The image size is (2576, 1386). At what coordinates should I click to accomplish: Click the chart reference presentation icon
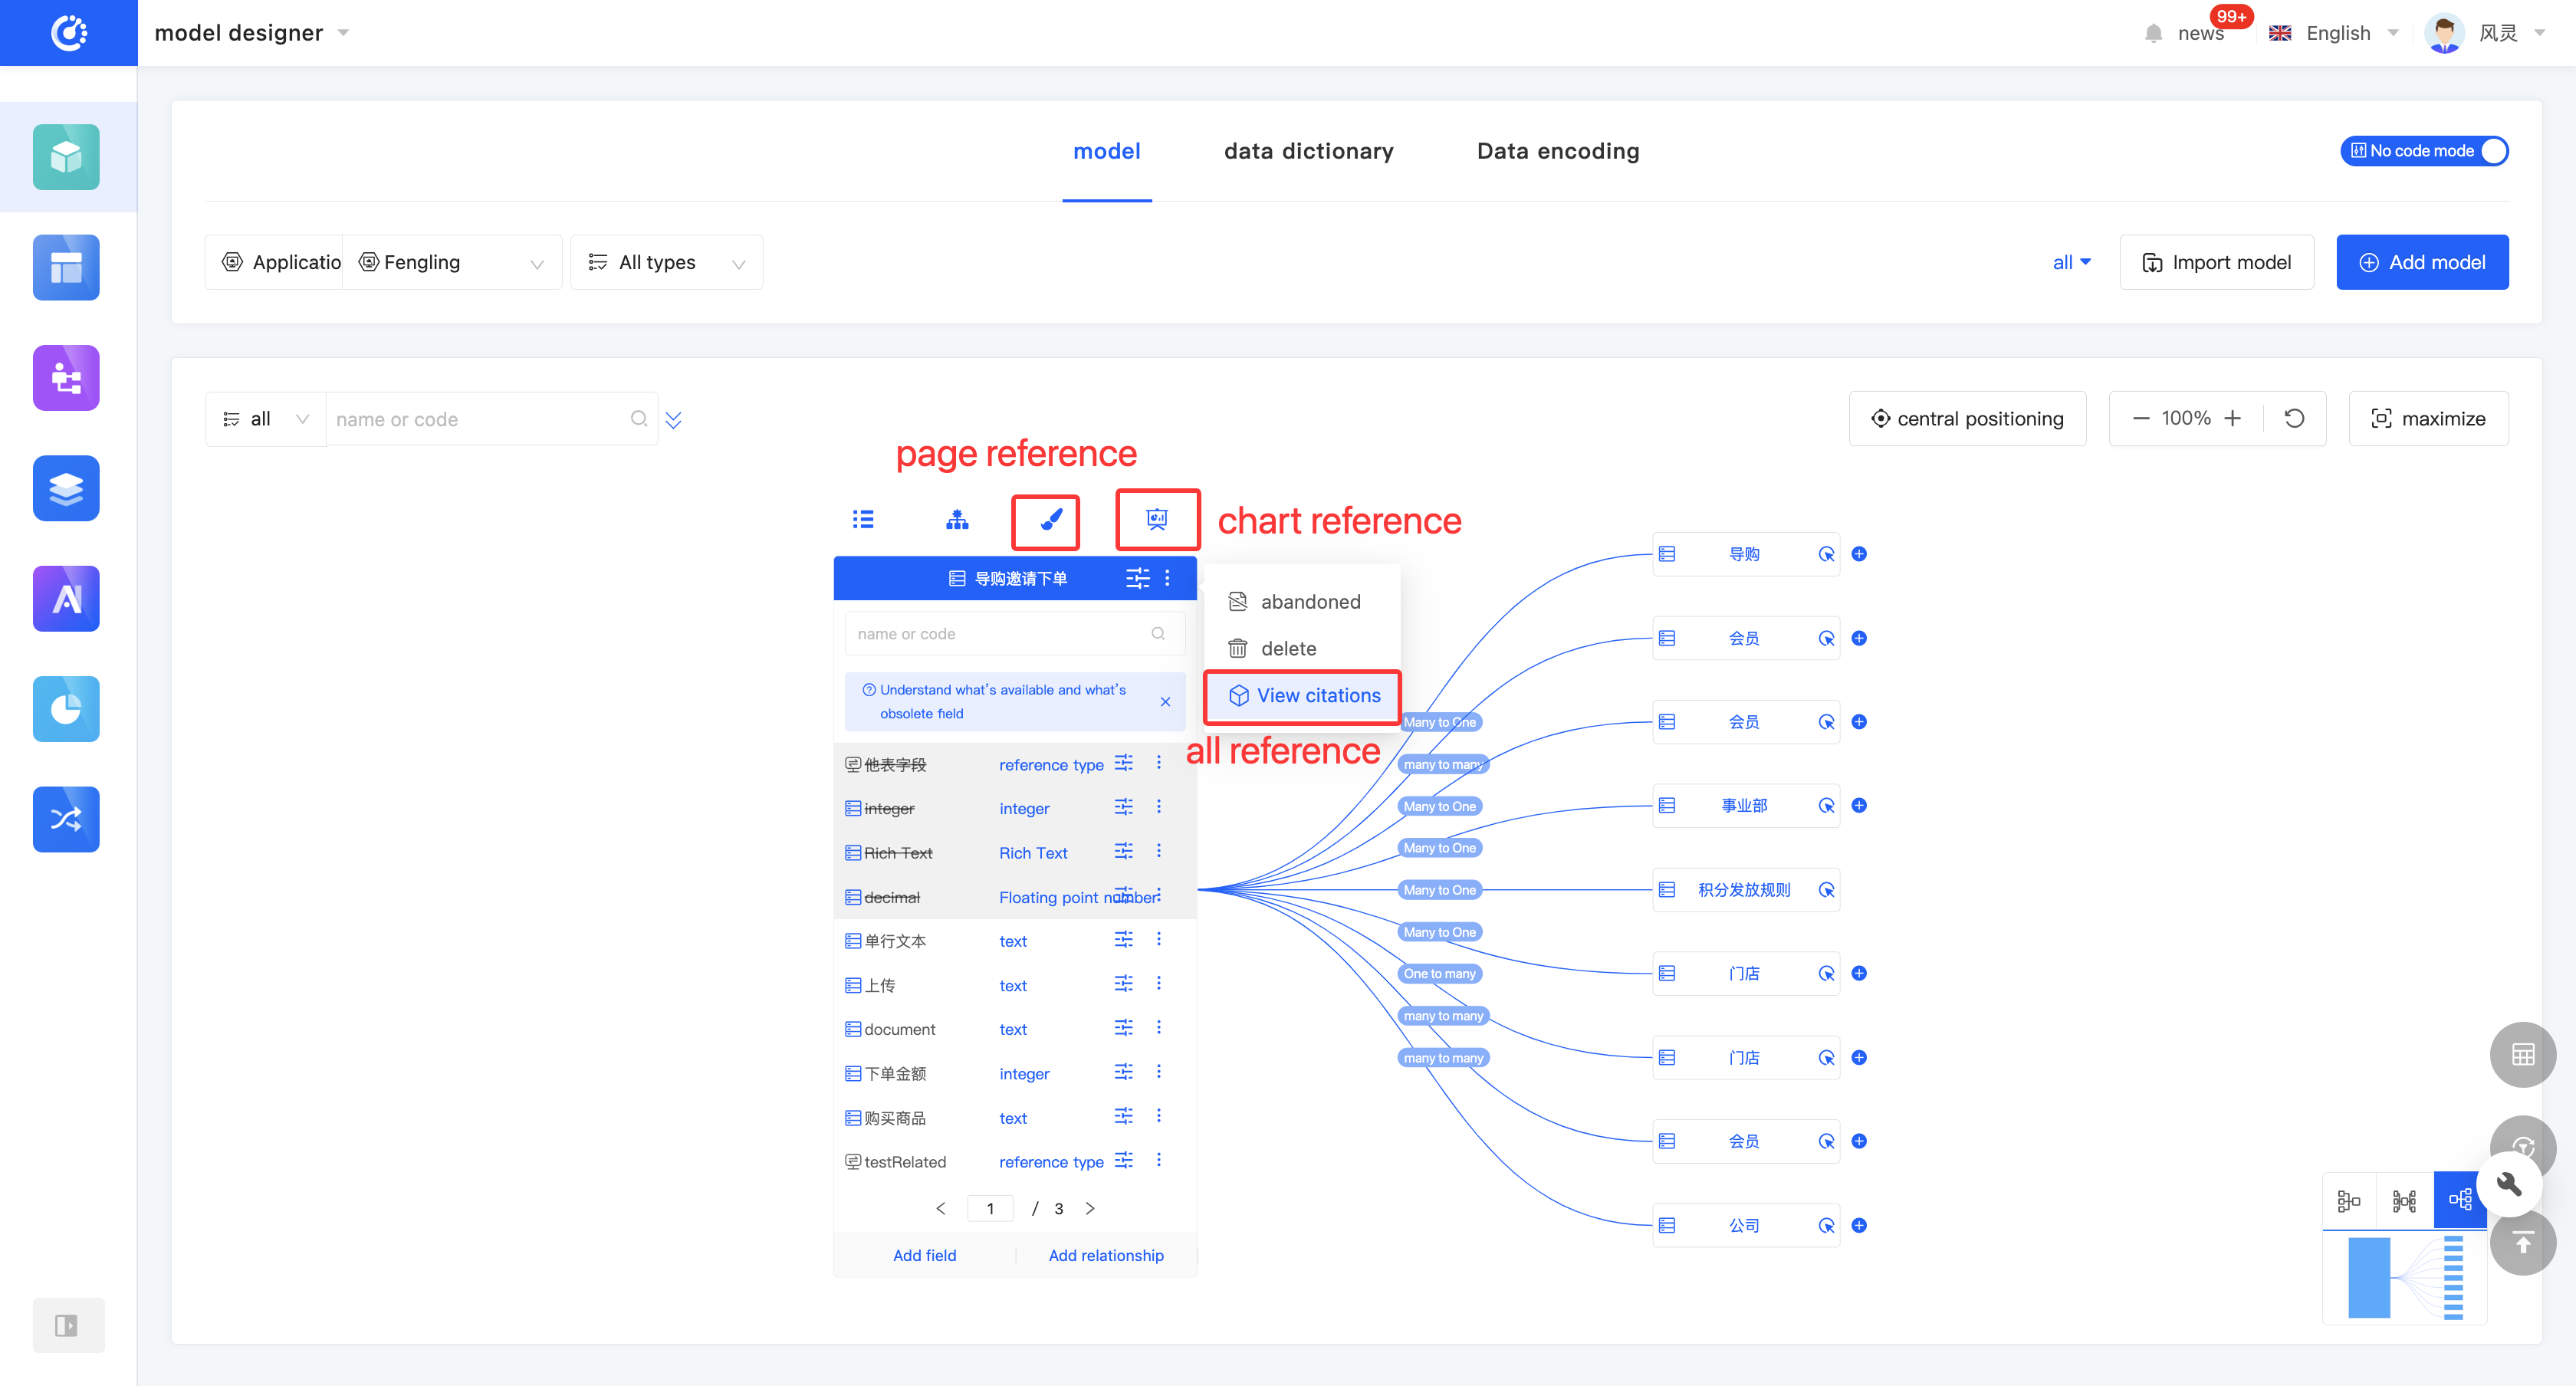1157,519
